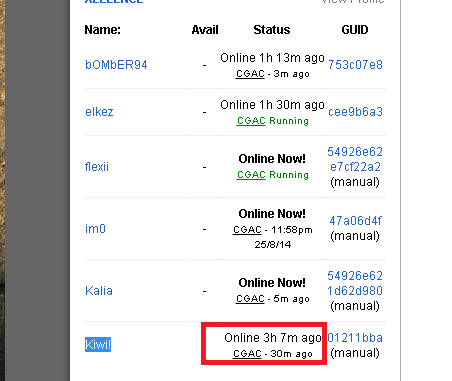Open the highlighted Kiwi! player link
The height and width of the screenshot is (381, 452).
tap(98, 344)
